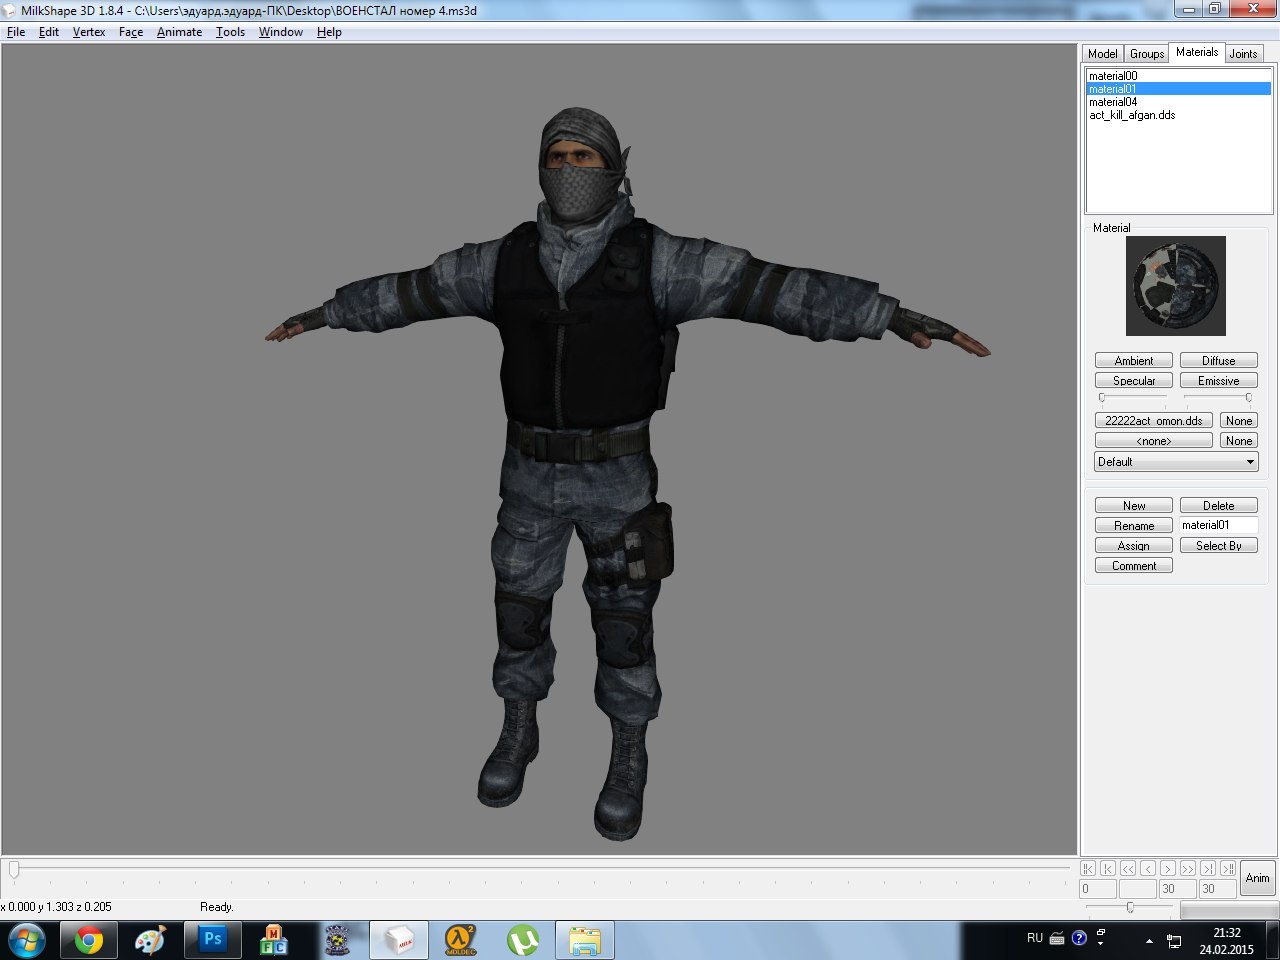The image size is (1280, 960).
Task: Click the material texture preview sphere
Action: point(1175,286)
